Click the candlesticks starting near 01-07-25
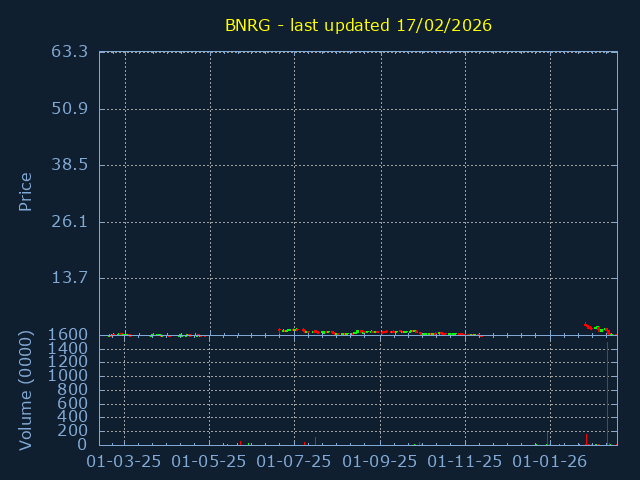 click(288, 330)
